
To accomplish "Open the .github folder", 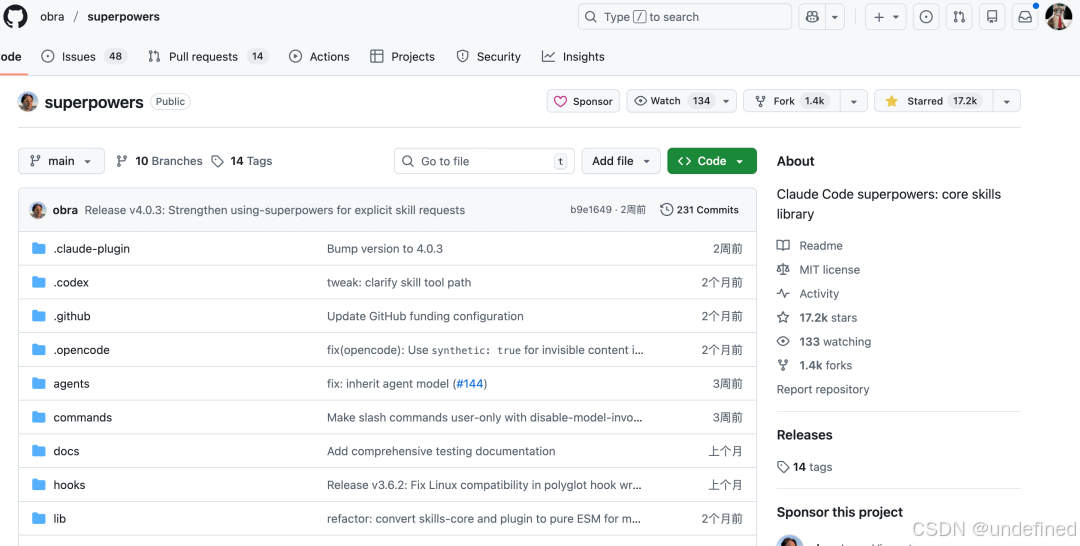I will click(x=72, y=316).
